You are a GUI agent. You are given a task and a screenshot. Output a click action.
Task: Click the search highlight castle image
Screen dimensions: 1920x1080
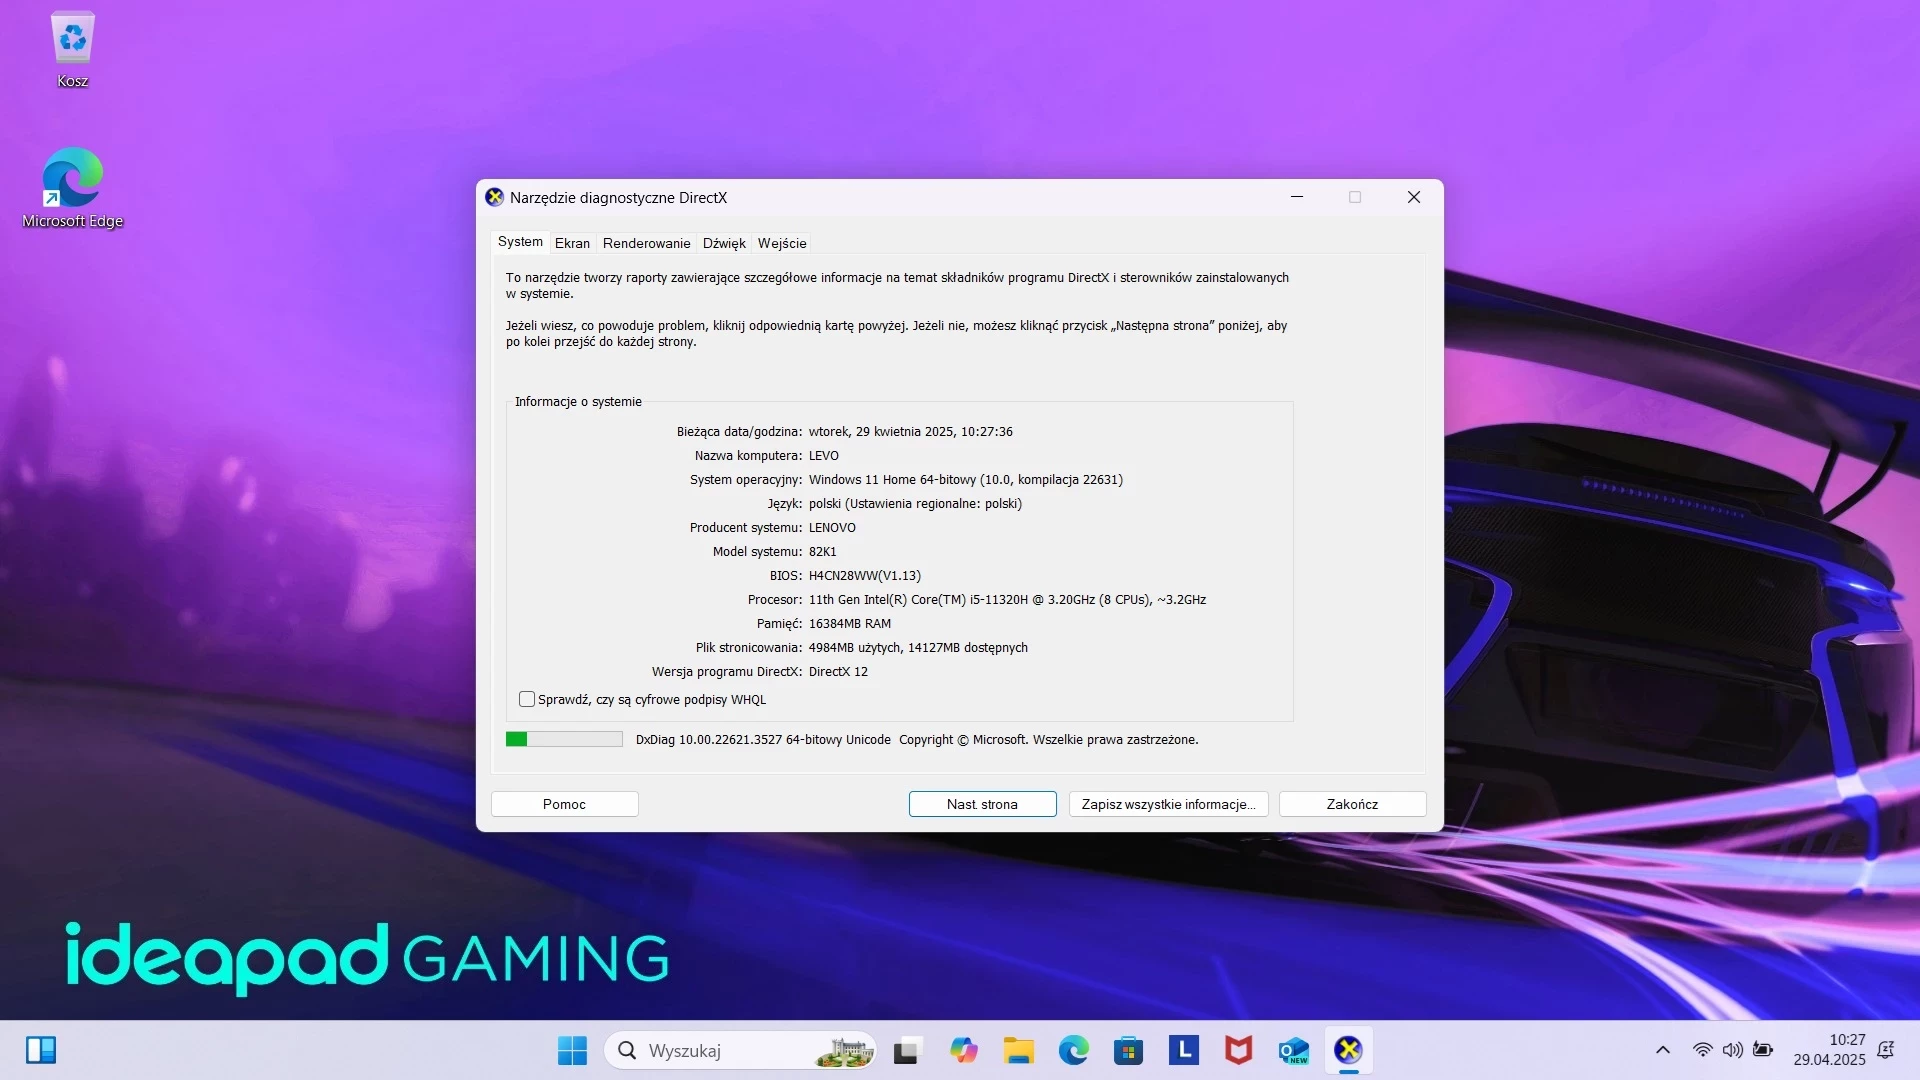tap(845, 1051)
